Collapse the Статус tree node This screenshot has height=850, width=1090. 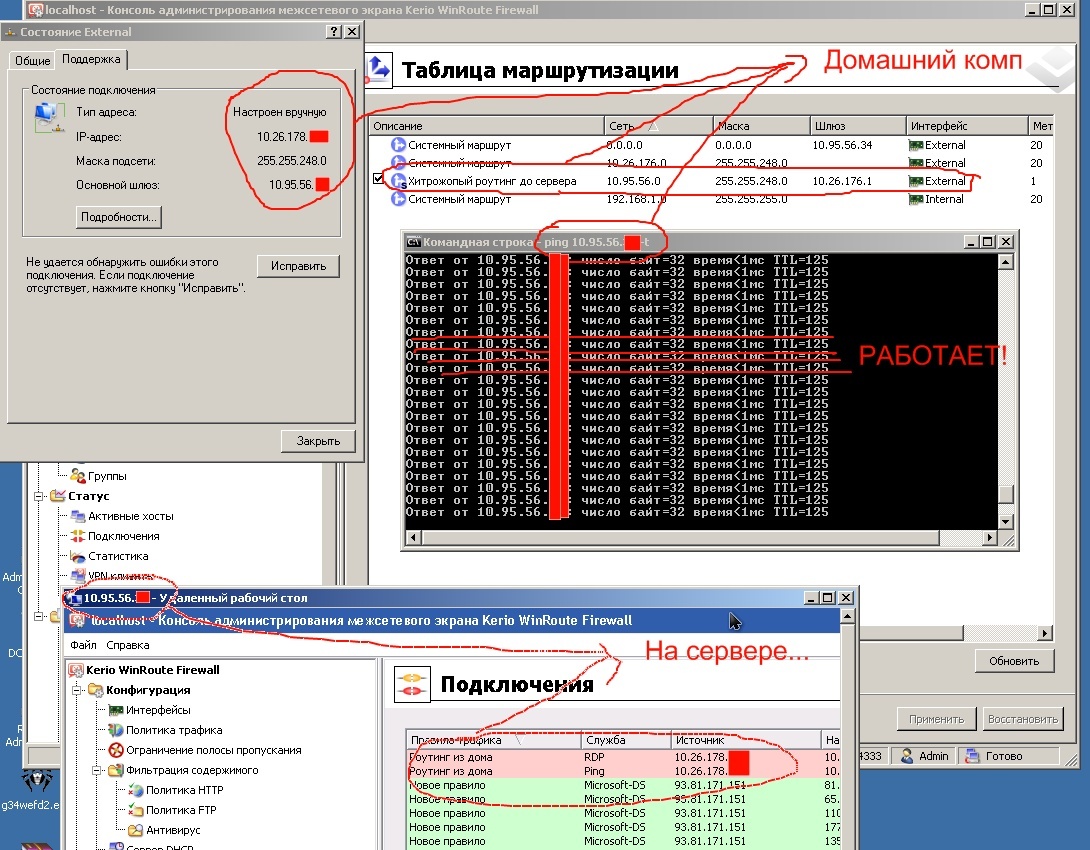click(39, 496)
